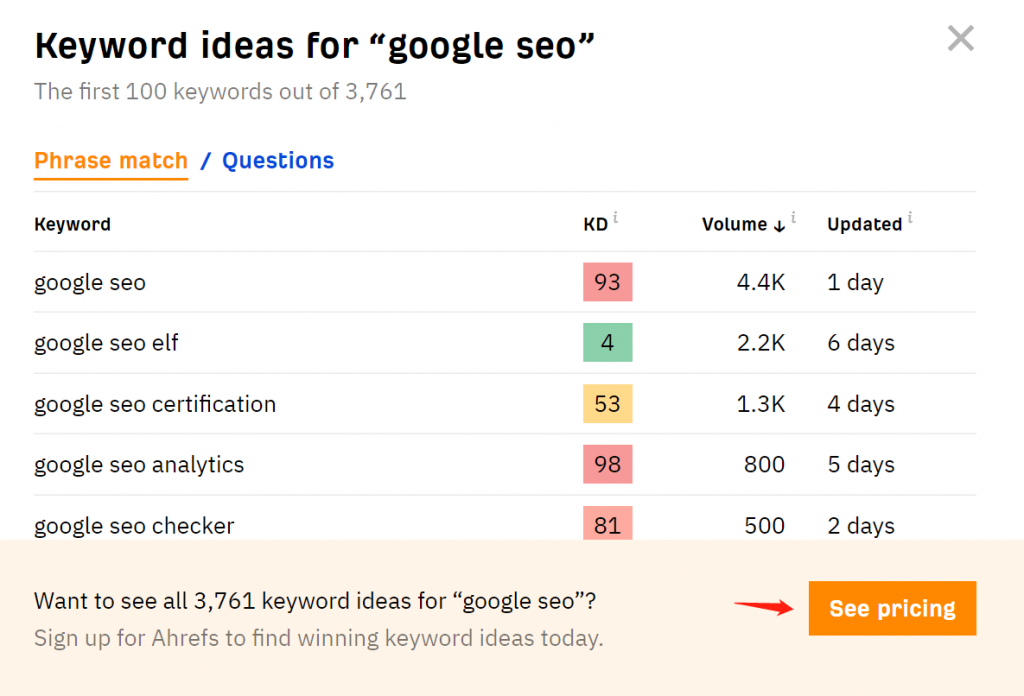Click the keyword 'google seo' in the table
This screenshot has height=696, width=1024.
tap(89, 282)
